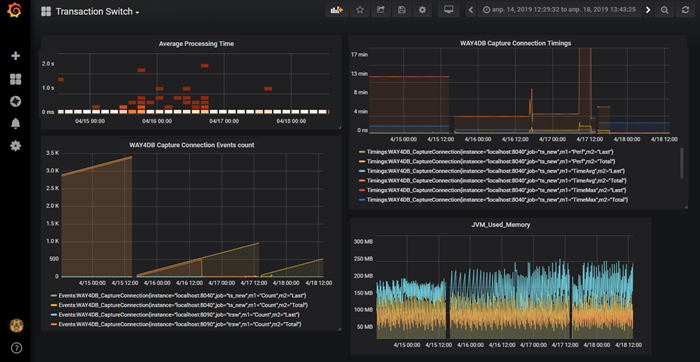The image size is (700, 362).
Task: Click the Timings legend scrollbar
Action: coord(682,163)
